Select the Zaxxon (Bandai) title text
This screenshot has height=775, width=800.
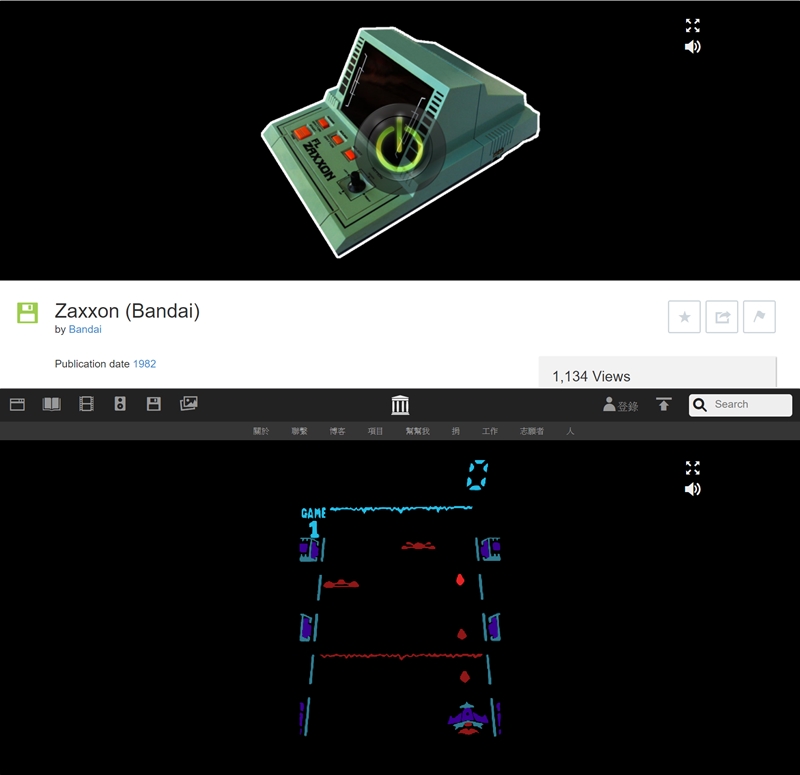[127, 311]
